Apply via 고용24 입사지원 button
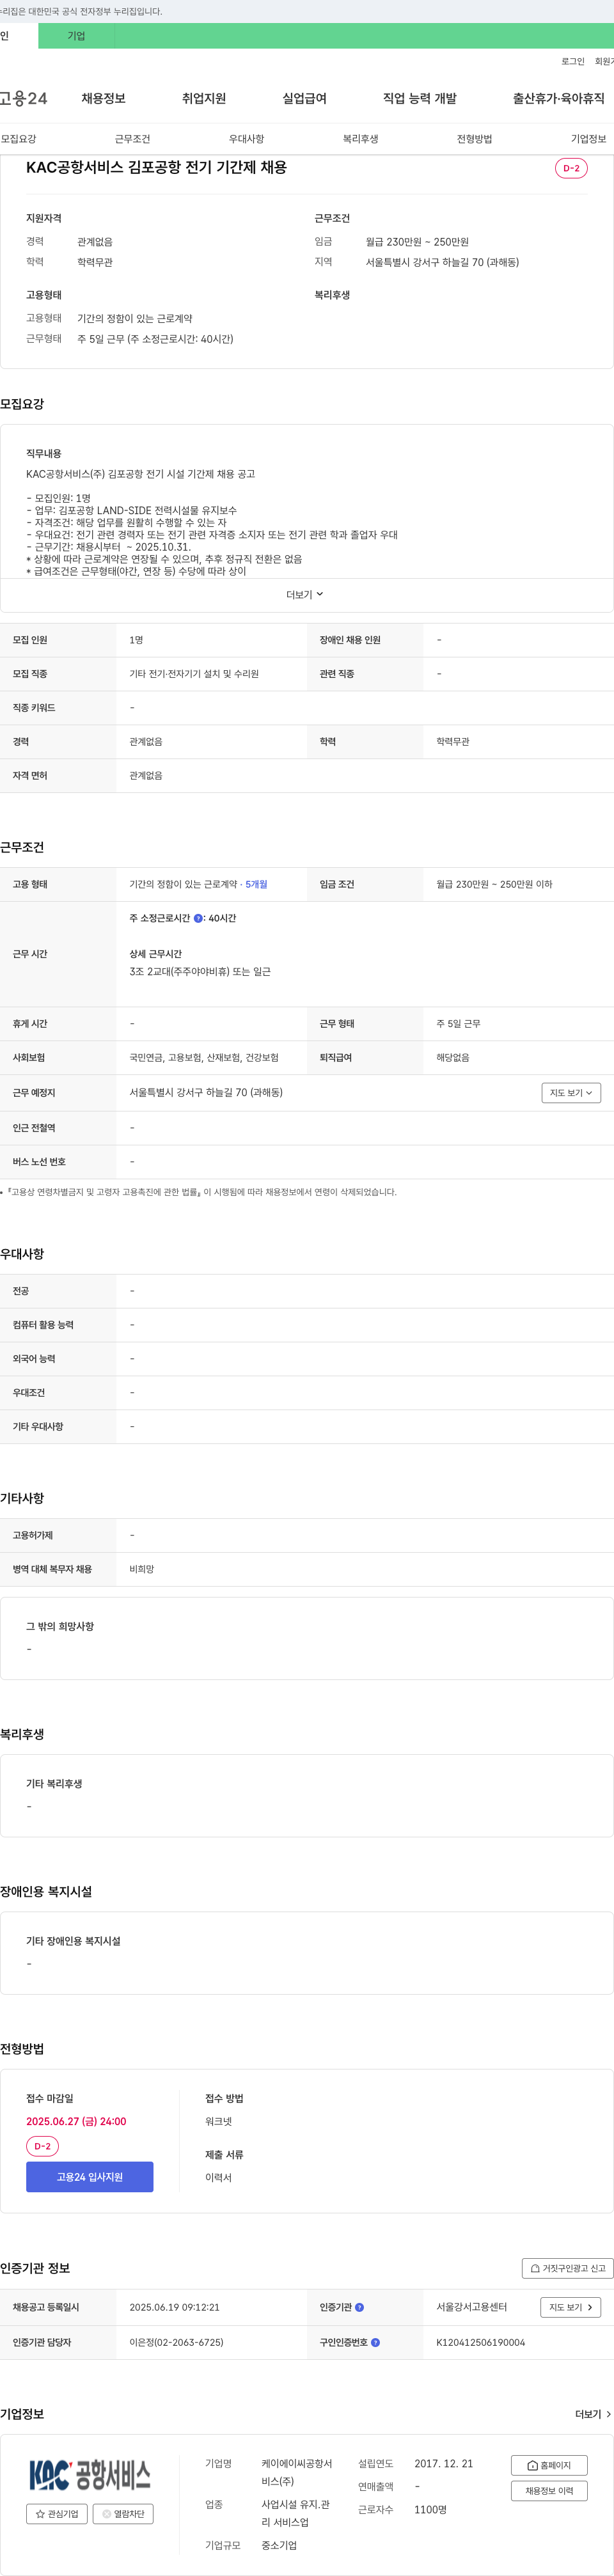This screenshot has height=2576, width=614. point(90,2177)
